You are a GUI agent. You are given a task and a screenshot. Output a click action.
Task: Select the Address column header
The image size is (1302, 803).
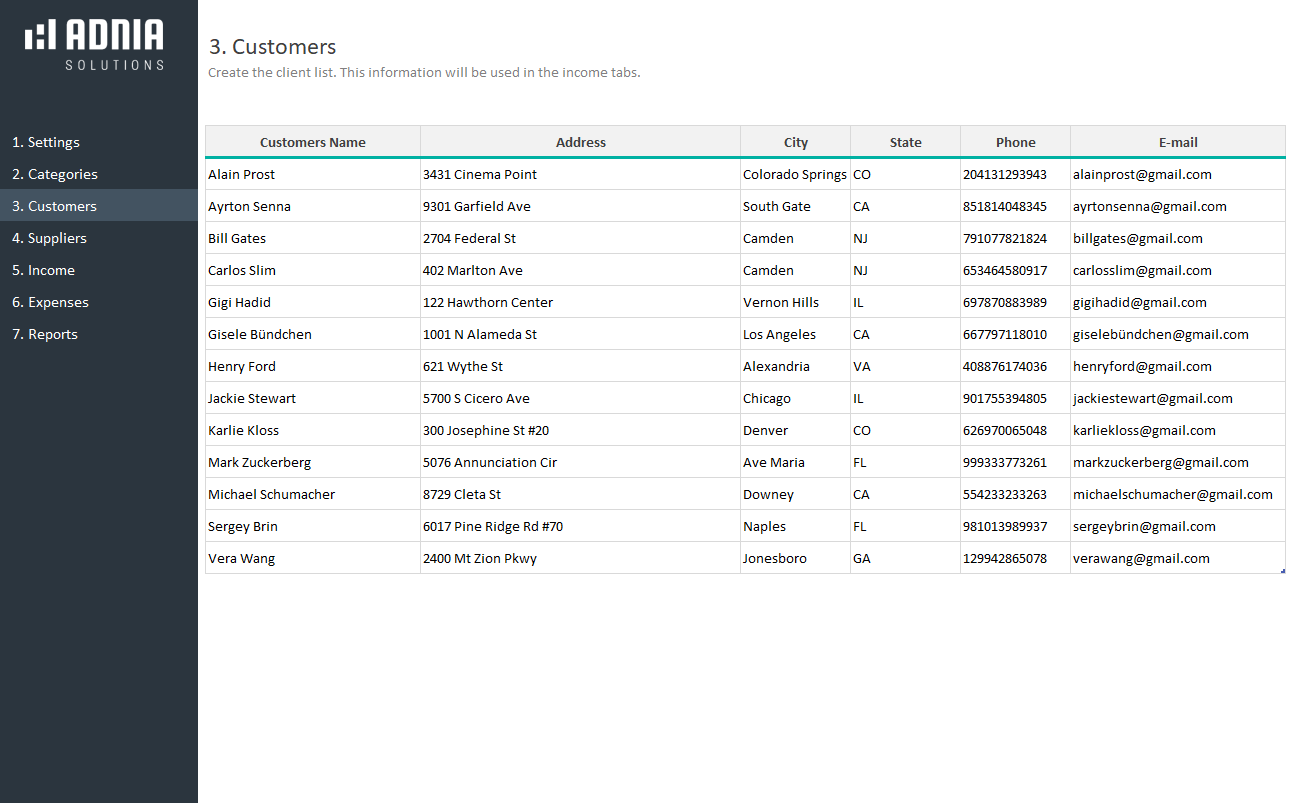coord(580,142)
